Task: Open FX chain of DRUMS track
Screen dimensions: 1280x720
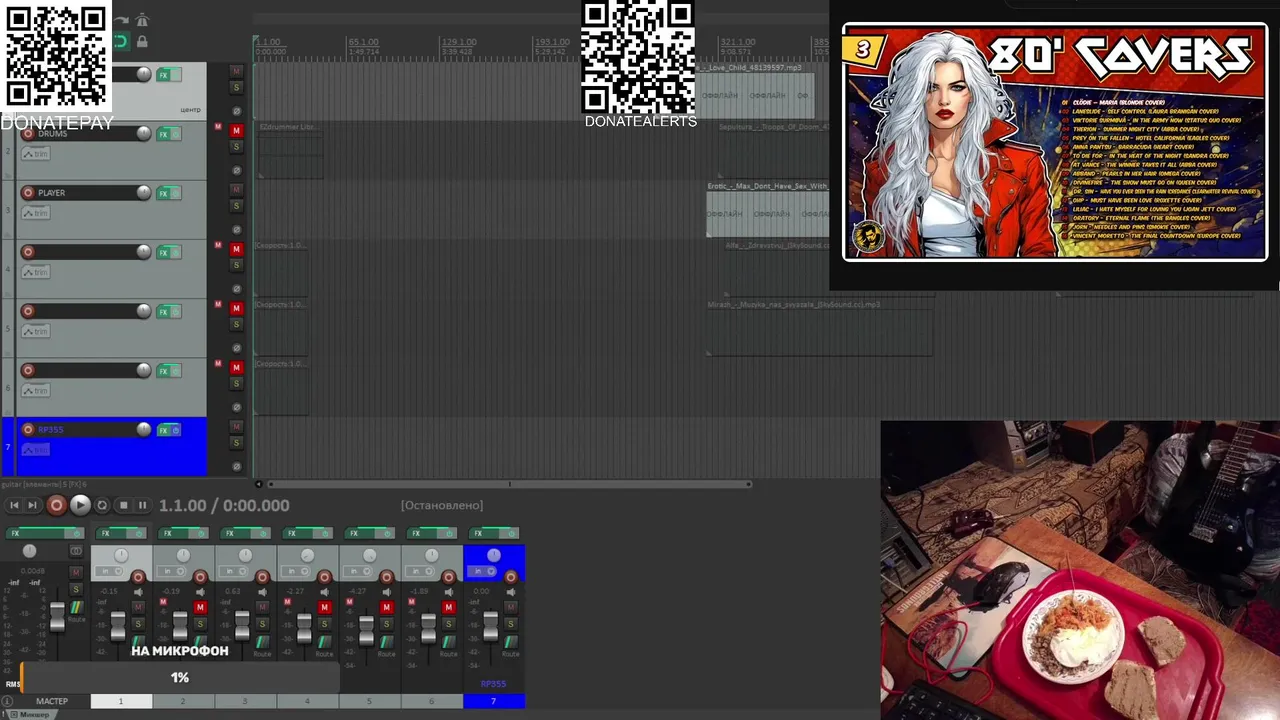Action: click(x=163, y=134)
